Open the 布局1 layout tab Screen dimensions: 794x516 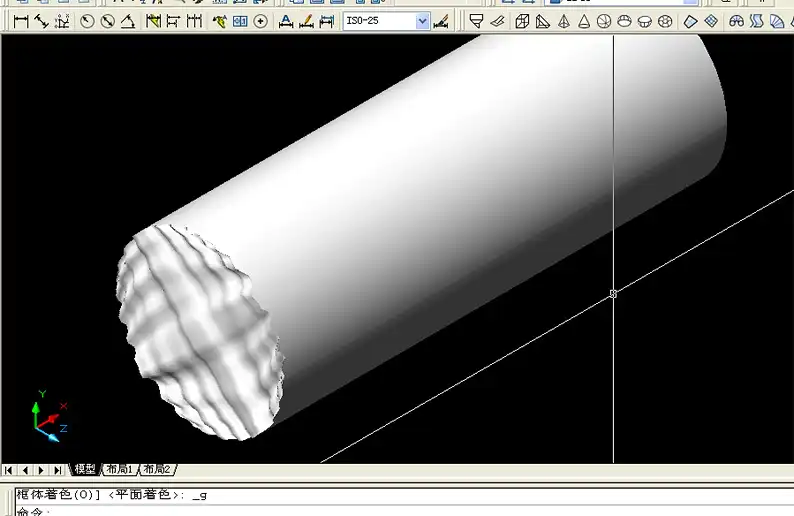point(120,470)
